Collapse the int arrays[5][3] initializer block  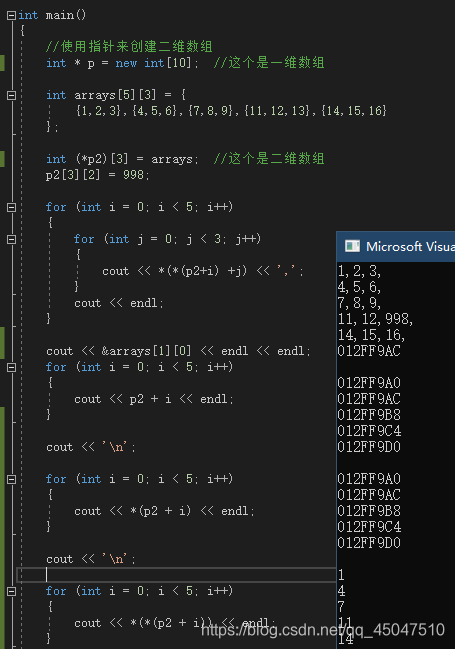[x=12, y=95]
